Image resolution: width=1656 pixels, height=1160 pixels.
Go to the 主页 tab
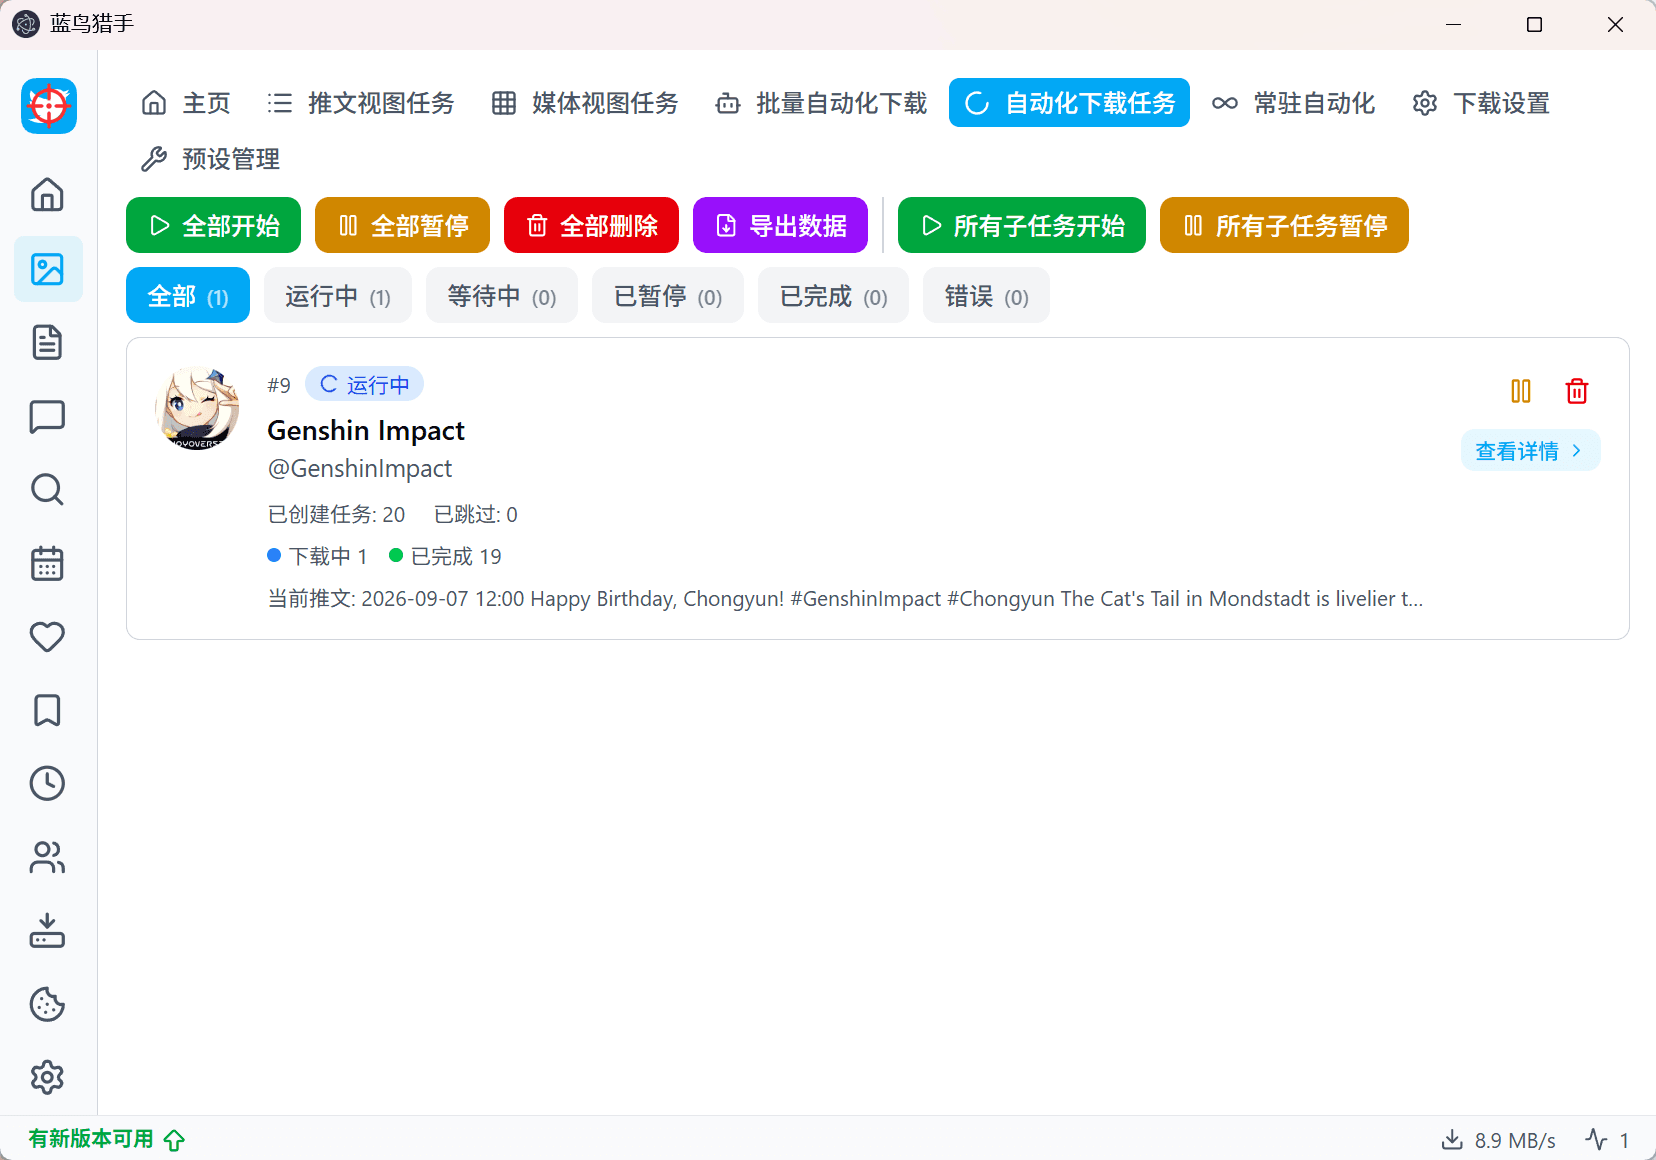186,103
